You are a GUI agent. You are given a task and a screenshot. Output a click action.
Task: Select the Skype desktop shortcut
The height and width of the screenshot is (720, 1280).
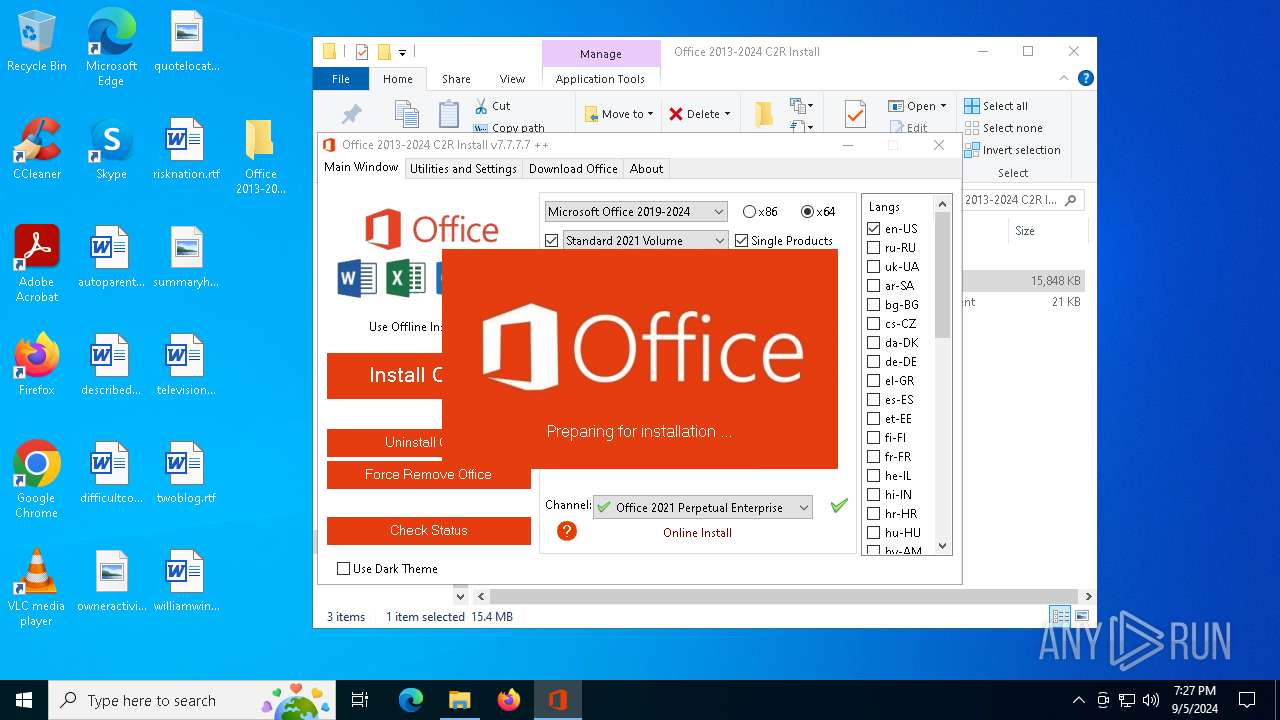coord(111,148)
